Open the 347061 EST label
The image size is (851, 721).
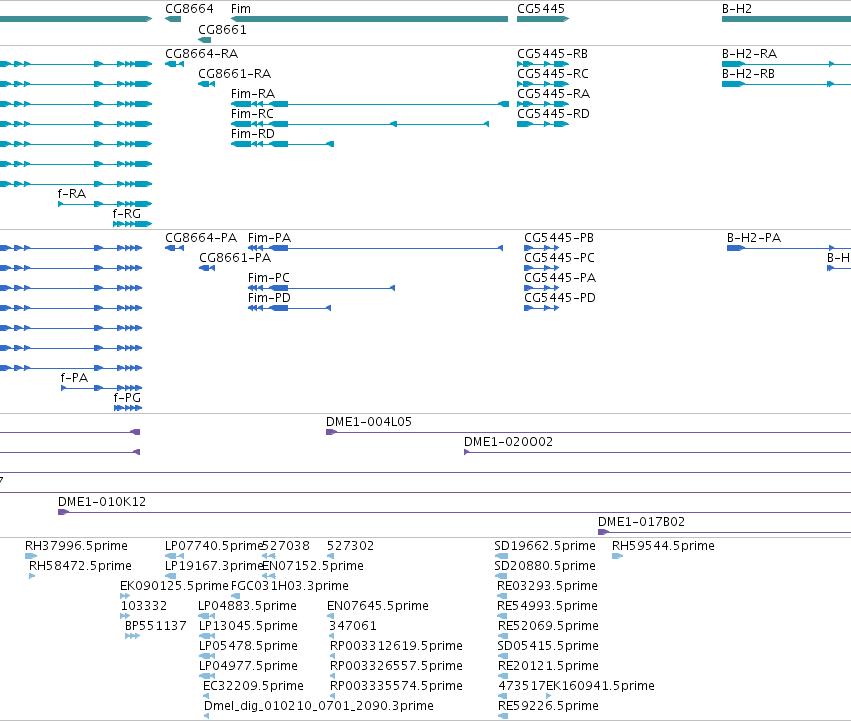pyautogui.click(x=353, y=626)
